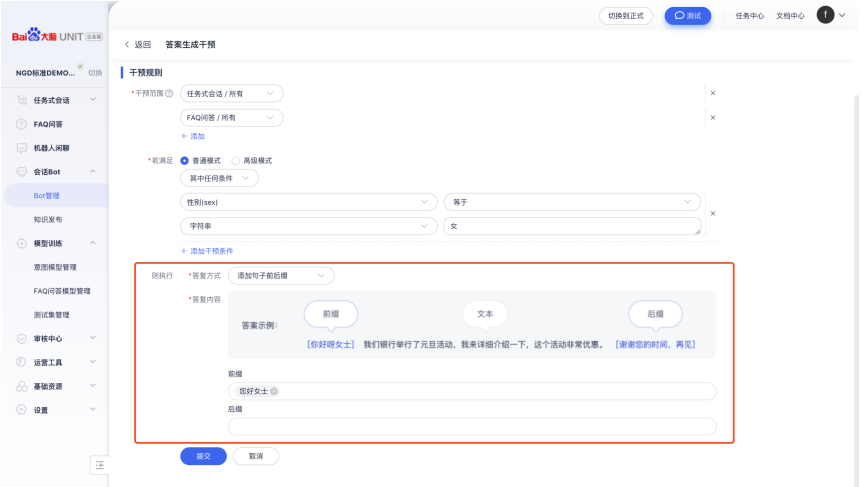Click the 审核中心 shield icon
862x487 pixels.
[x=21, y=339]
